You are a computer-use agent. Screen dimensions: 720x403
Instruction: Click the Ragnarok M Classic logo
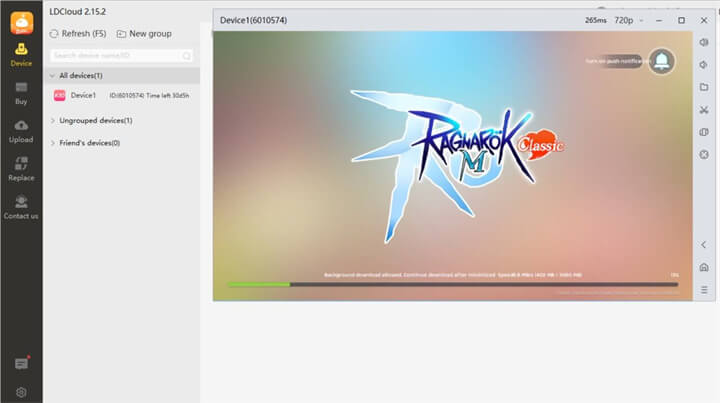[x=457, y=165]
